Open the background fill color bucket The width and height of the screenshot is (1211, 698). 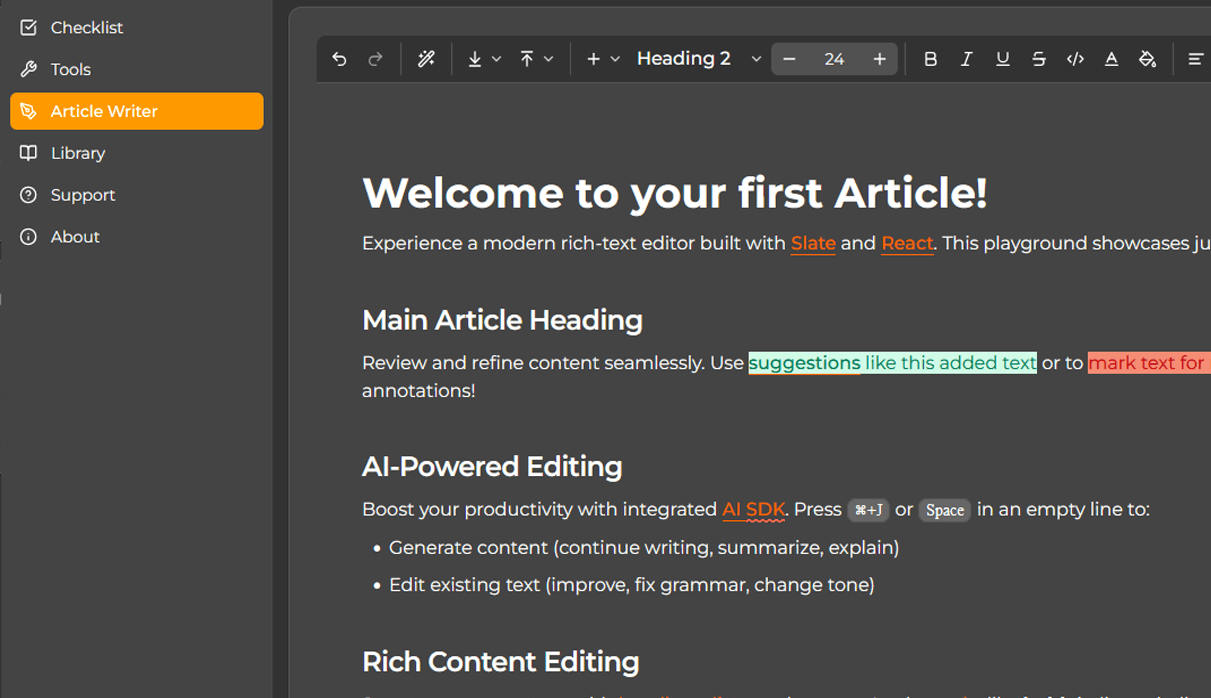(x=1147, y=59)
